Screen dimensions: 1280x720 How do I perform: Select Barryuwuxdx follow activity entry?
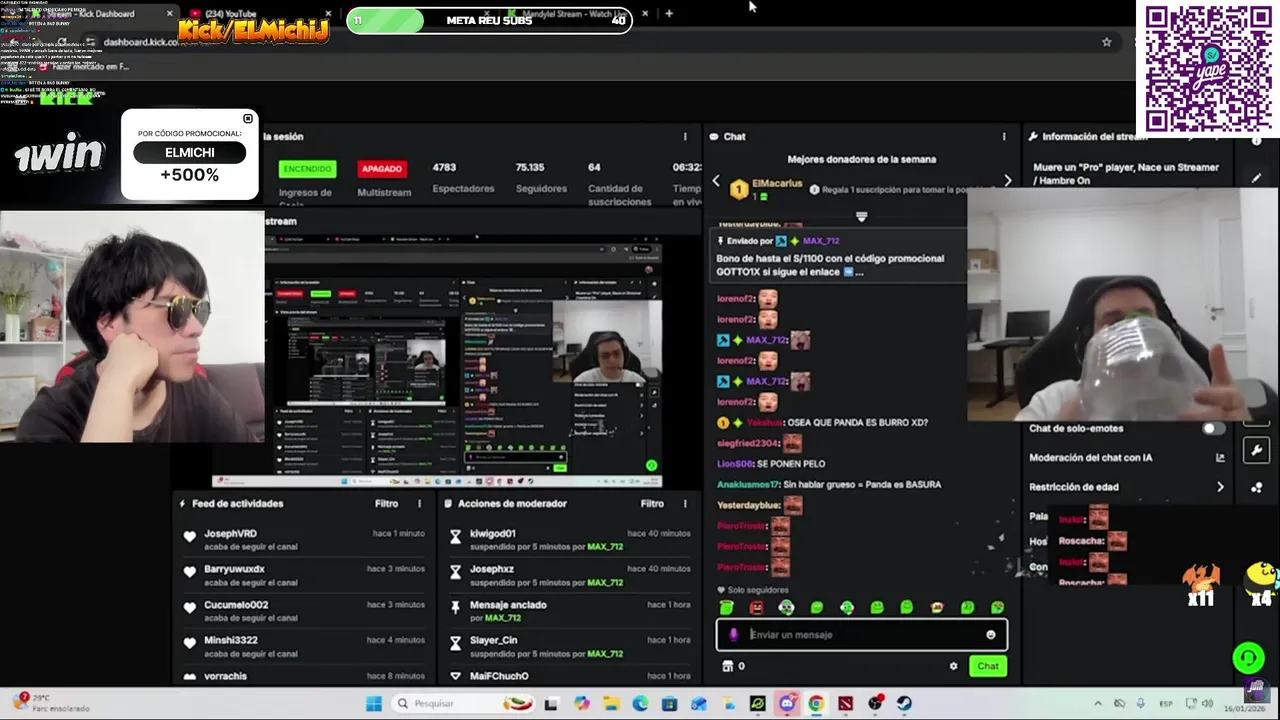tap(304, 575)
